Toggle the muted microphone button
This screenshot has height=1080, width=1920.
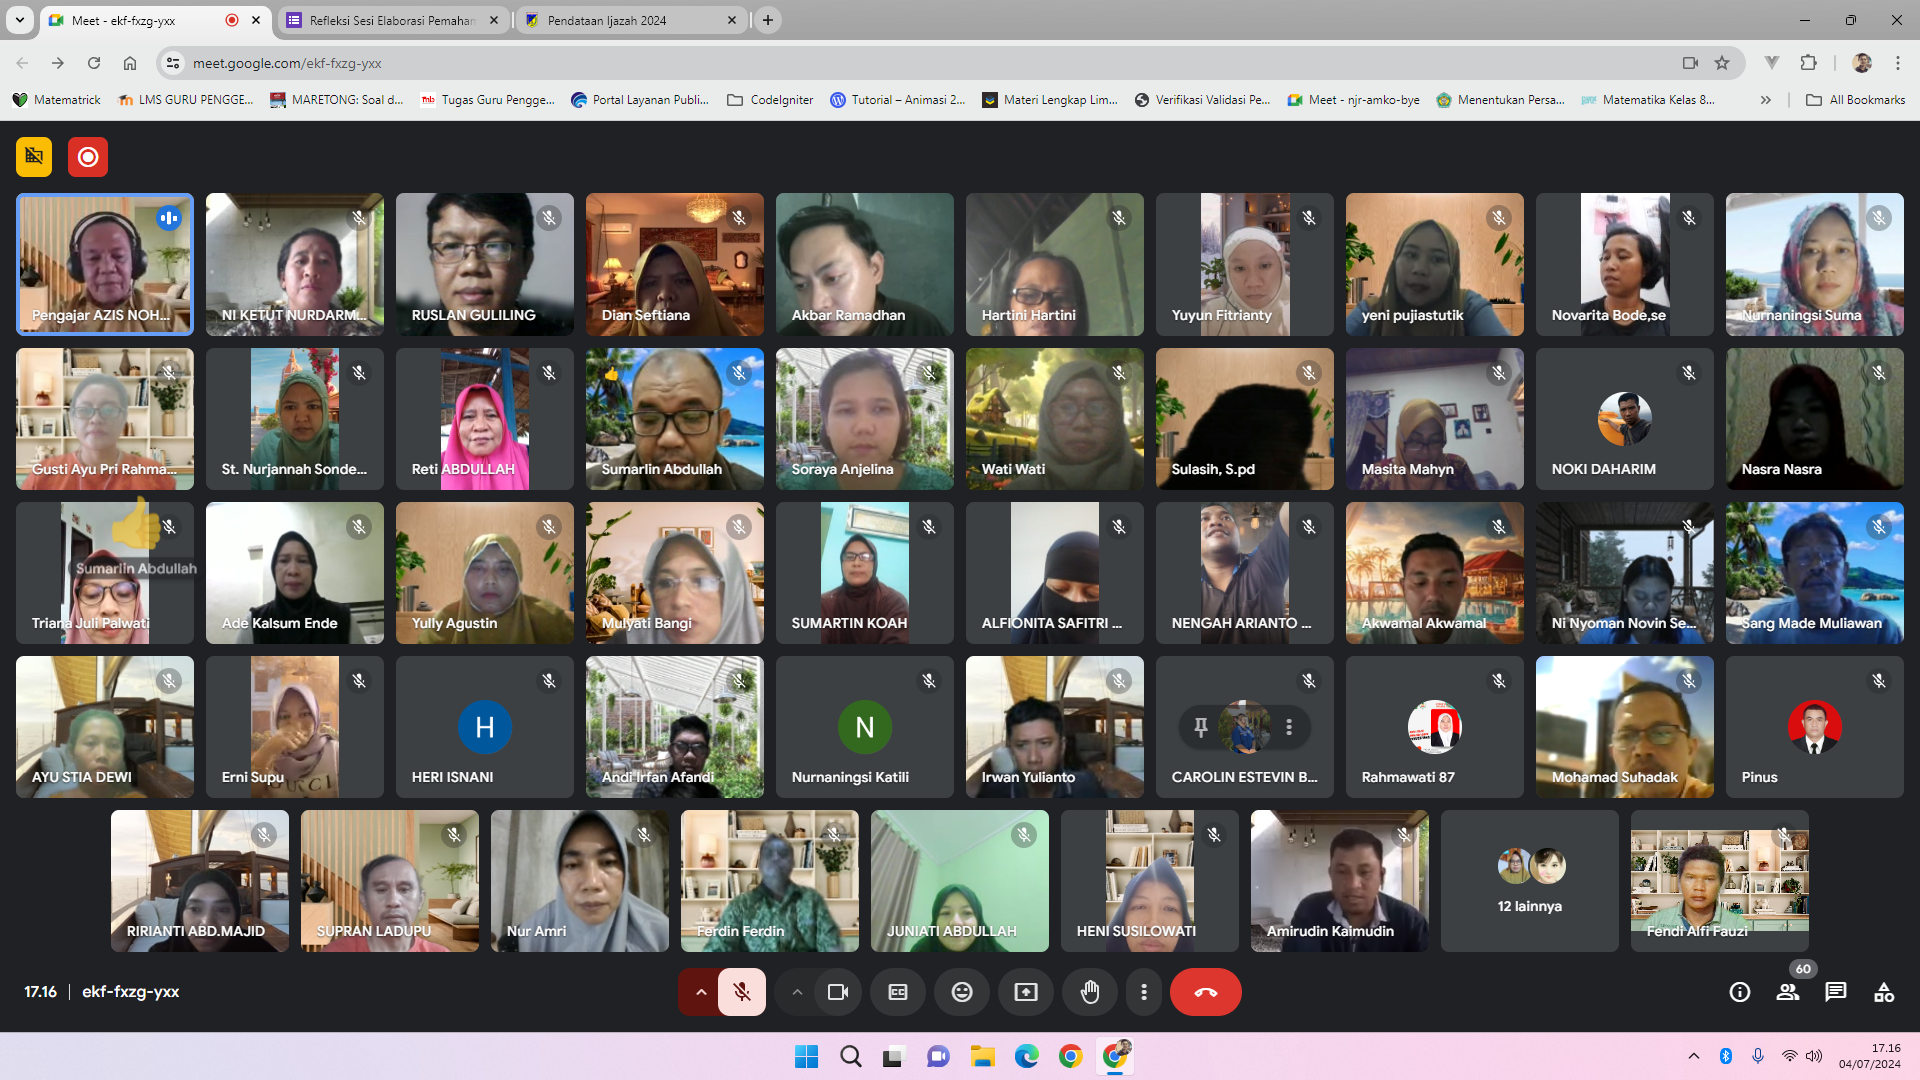[742, 992]
